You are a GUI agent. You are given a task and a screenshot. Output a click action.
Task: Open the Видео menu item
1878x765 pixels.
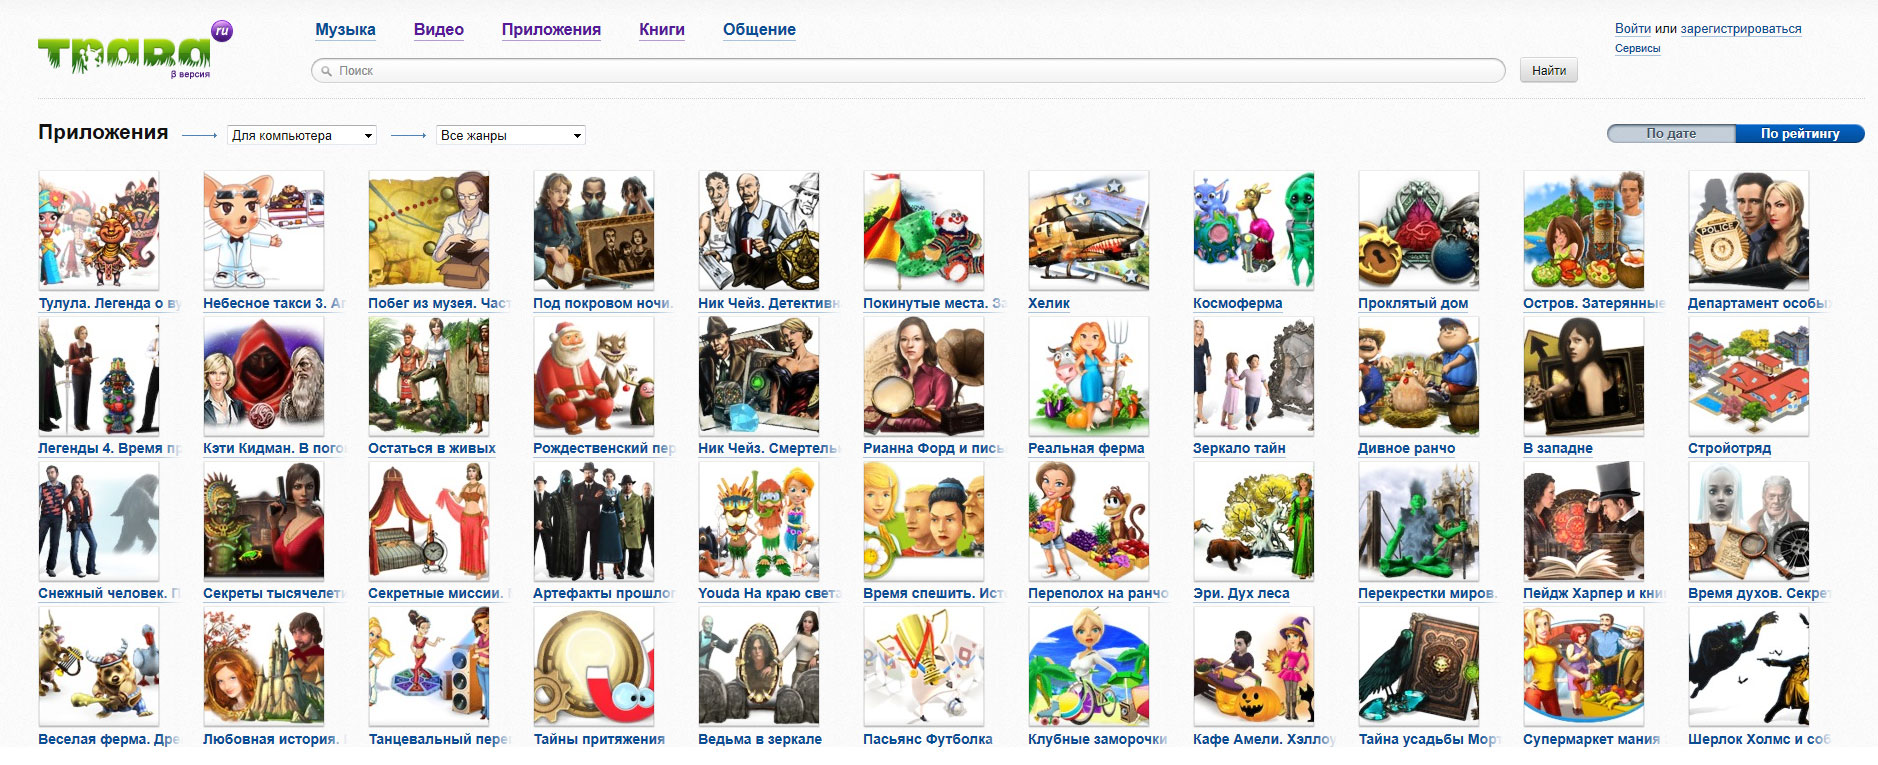(x=438, y=30)
